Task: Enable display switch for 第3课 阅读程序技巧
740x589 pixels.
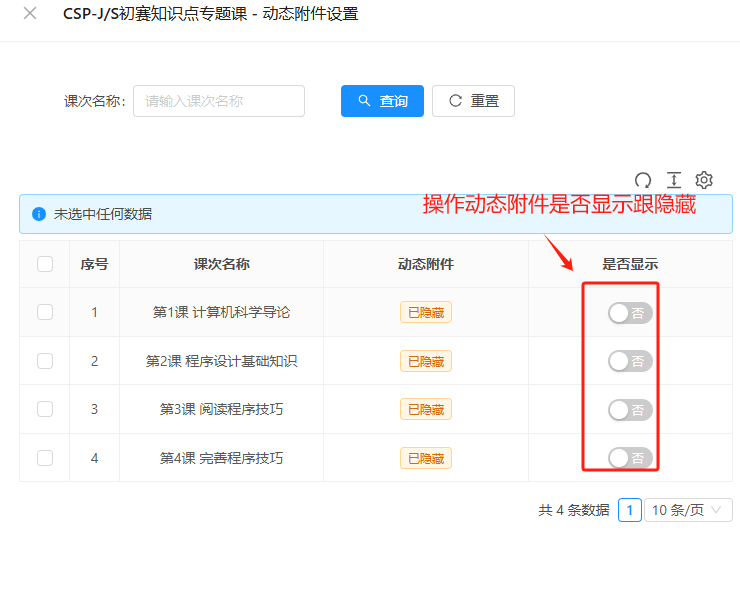Action: (630, 410)
